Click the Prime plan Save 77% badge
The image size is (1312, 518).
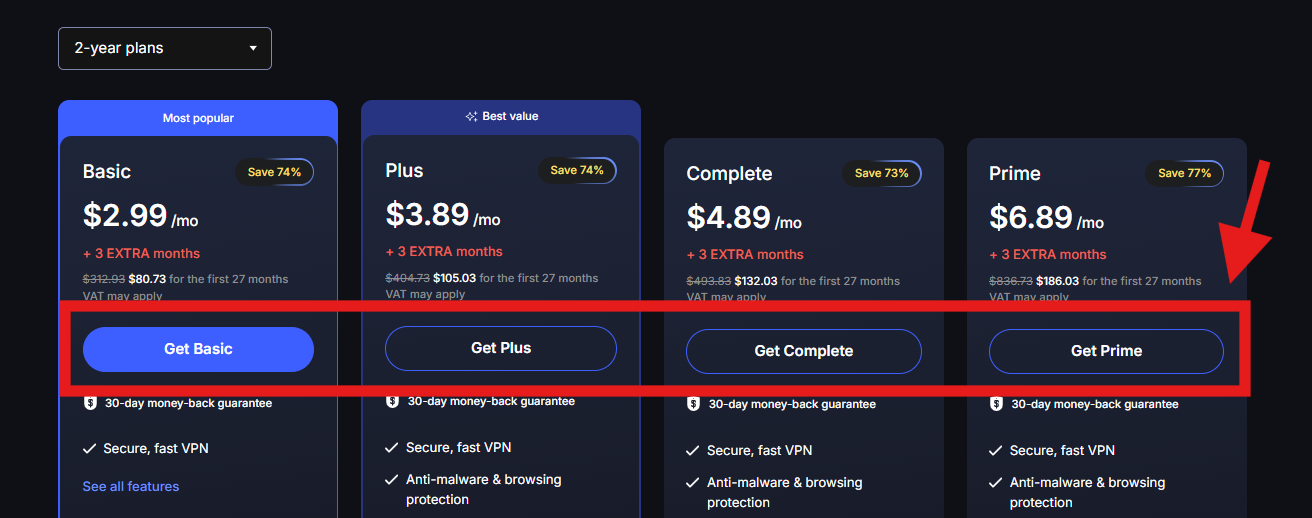[x=1184, y=173]
